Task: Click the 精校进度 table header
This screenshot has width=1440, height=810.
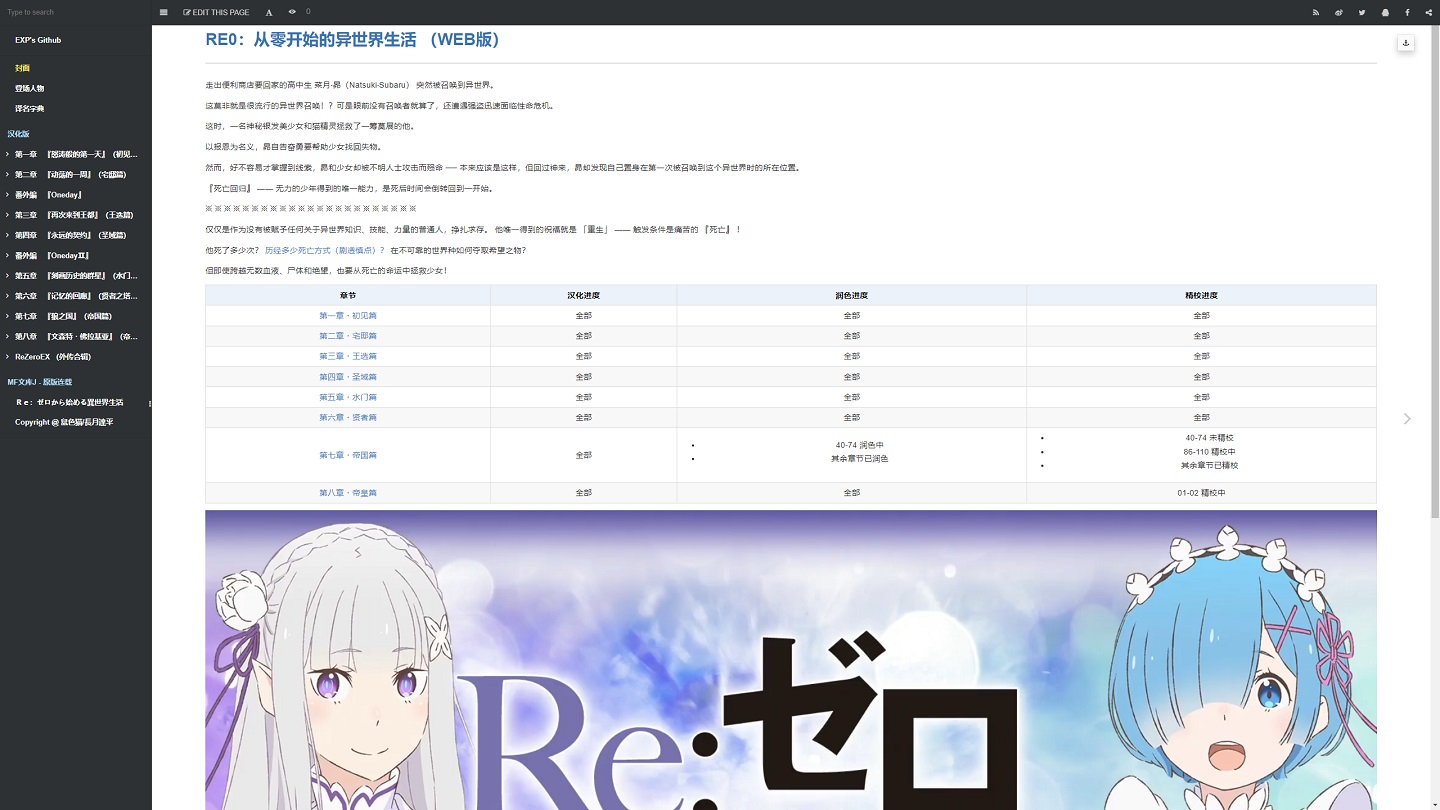Action: (1201, 295)
